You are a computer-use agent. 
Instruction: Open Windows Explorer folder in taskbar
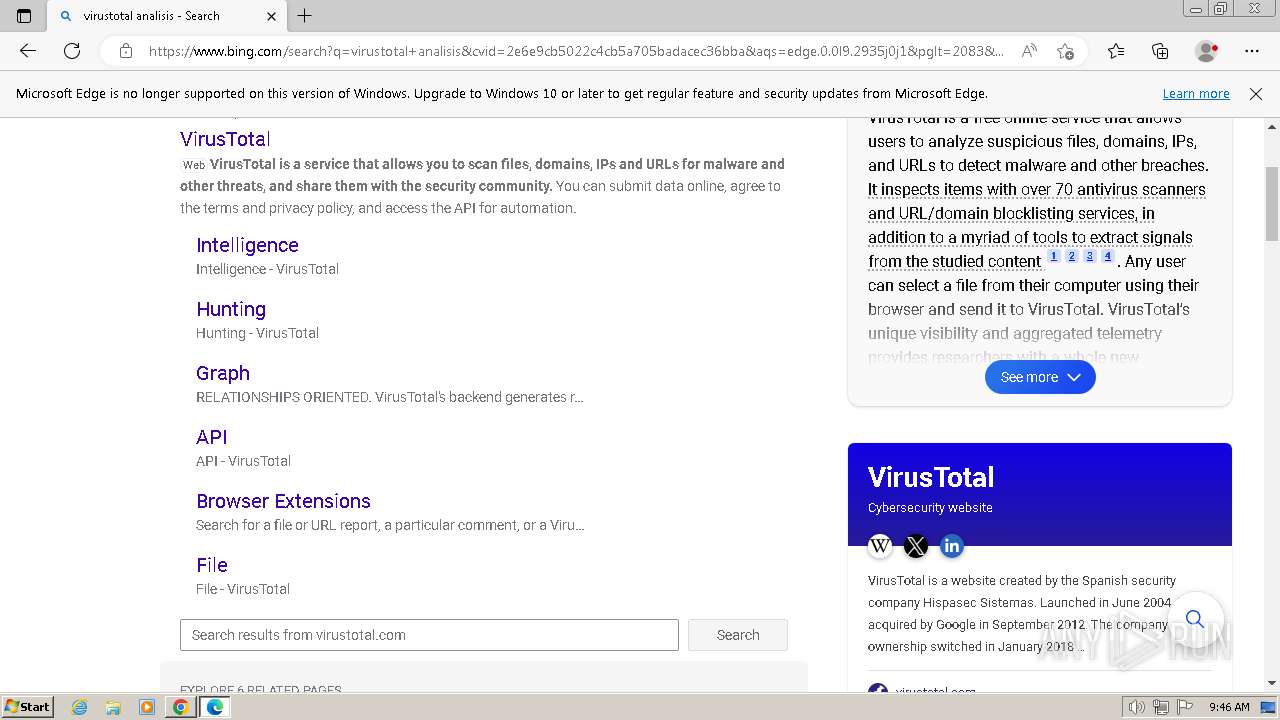click(x=113, y=707)
